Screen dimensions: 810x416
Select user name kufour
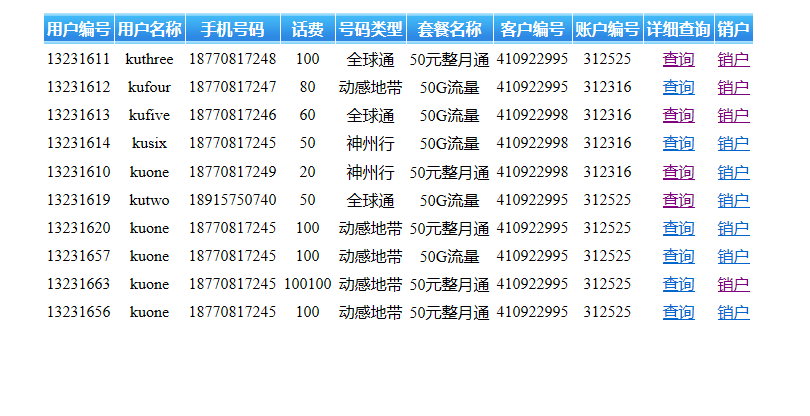pyautogui.click(x=149, y=87)
